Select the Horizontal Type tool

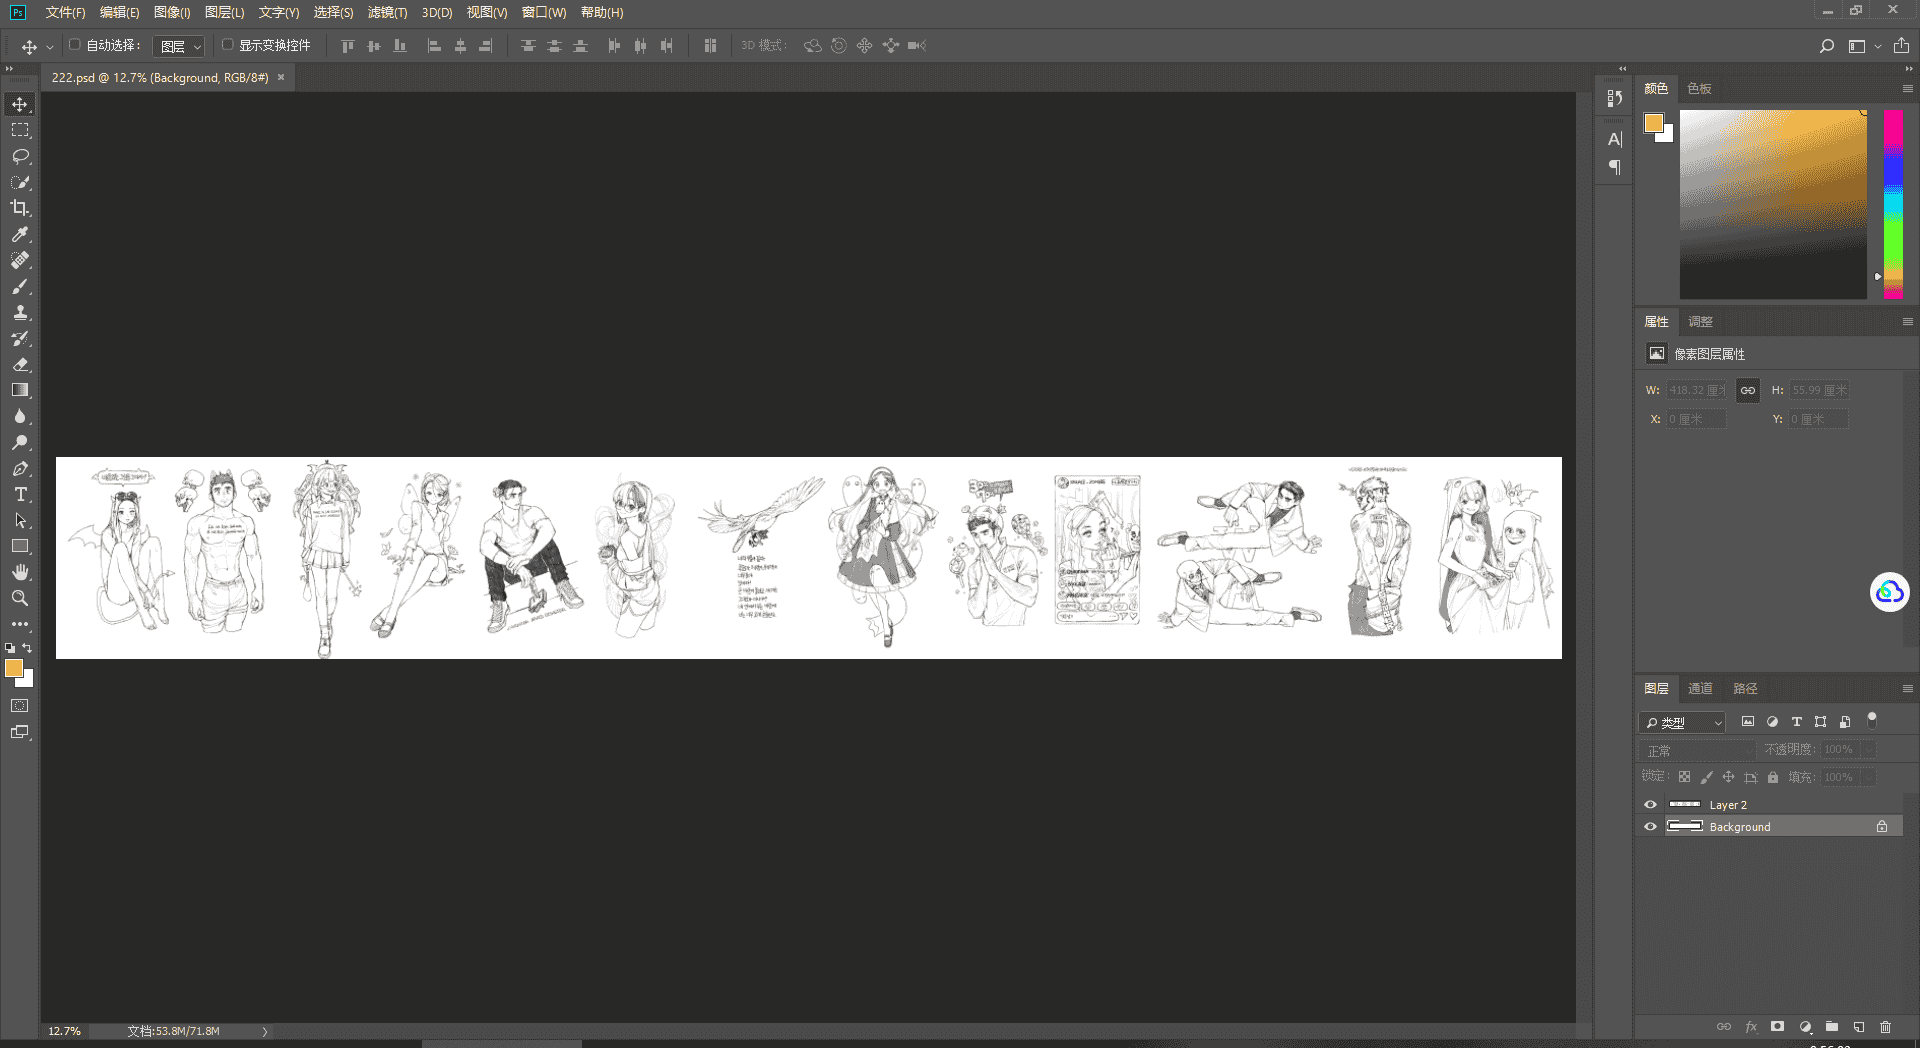pyautogui.click(x=20, y=494)
